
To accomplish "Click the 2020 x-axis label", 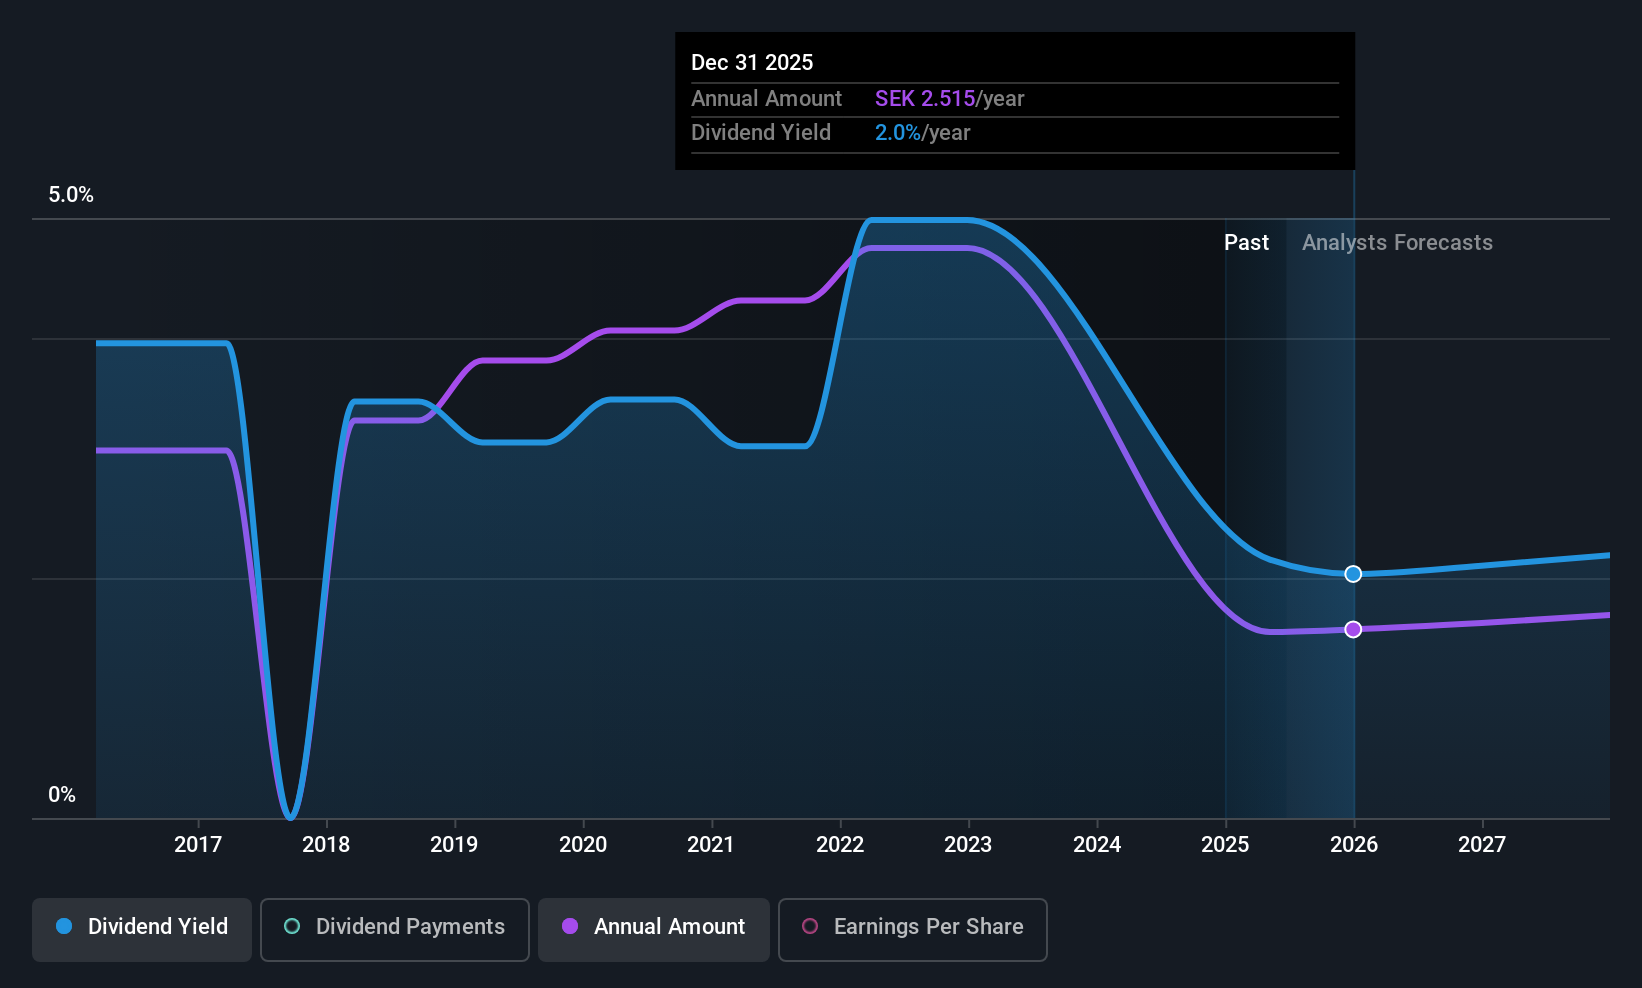I will click(x=583, y=845).
